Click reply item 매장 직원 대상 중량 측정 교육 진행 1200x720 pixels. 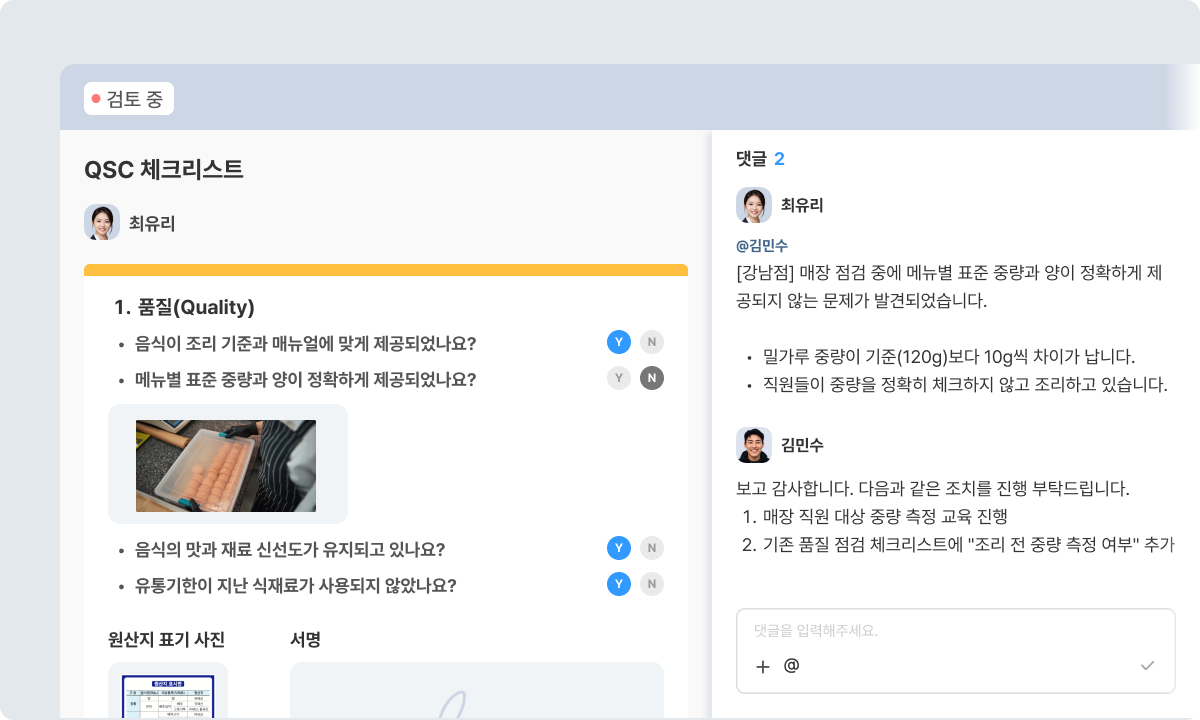coord(885,517)
